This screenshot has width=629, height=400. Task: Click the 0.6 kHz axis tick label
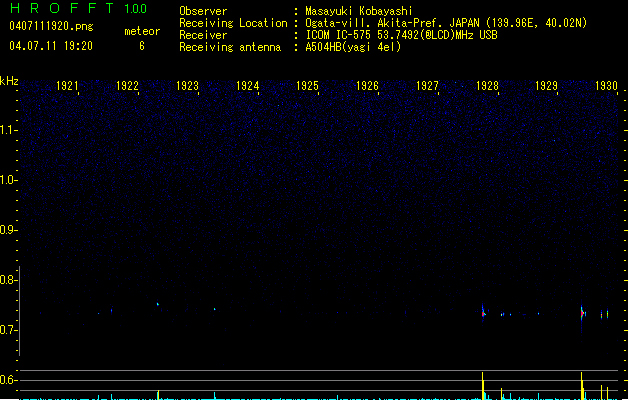click(x=8, y=380)
